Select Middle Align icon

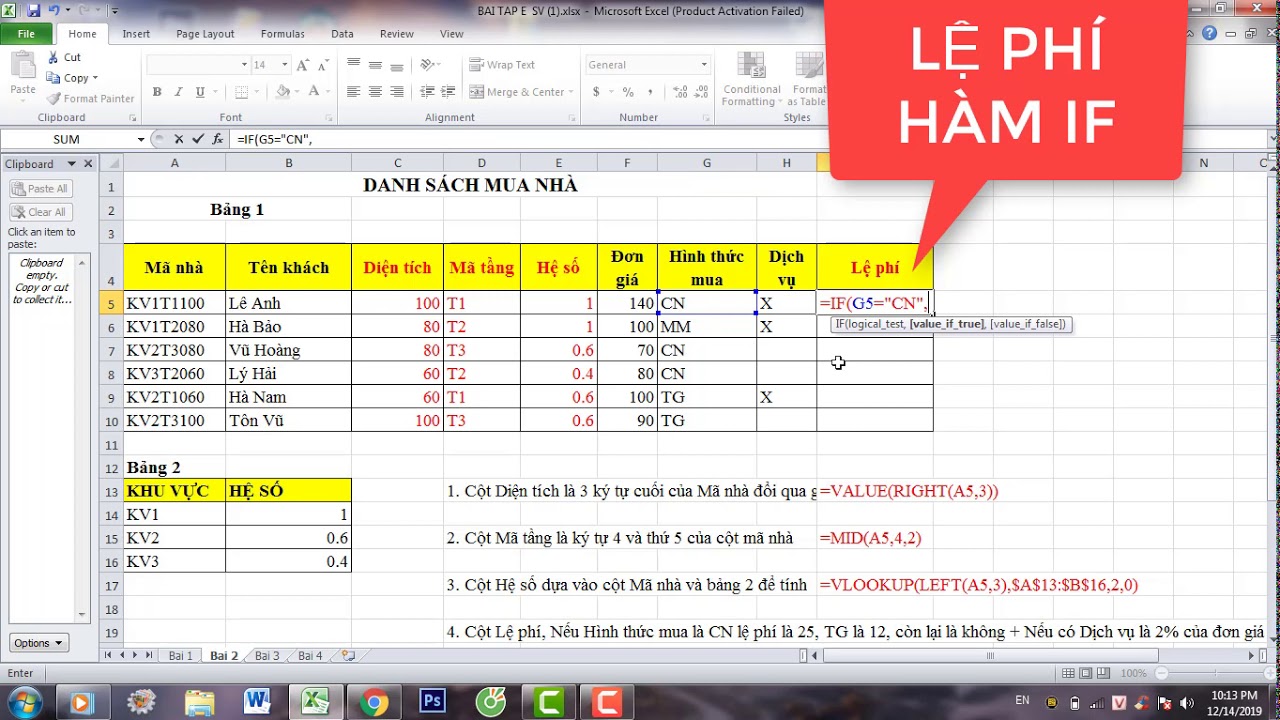coord(375,64)
